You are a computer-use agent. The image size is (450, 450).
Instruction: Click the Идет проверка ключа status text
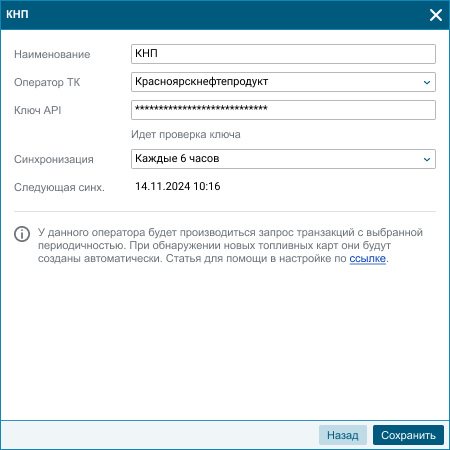tap(186, 135)
